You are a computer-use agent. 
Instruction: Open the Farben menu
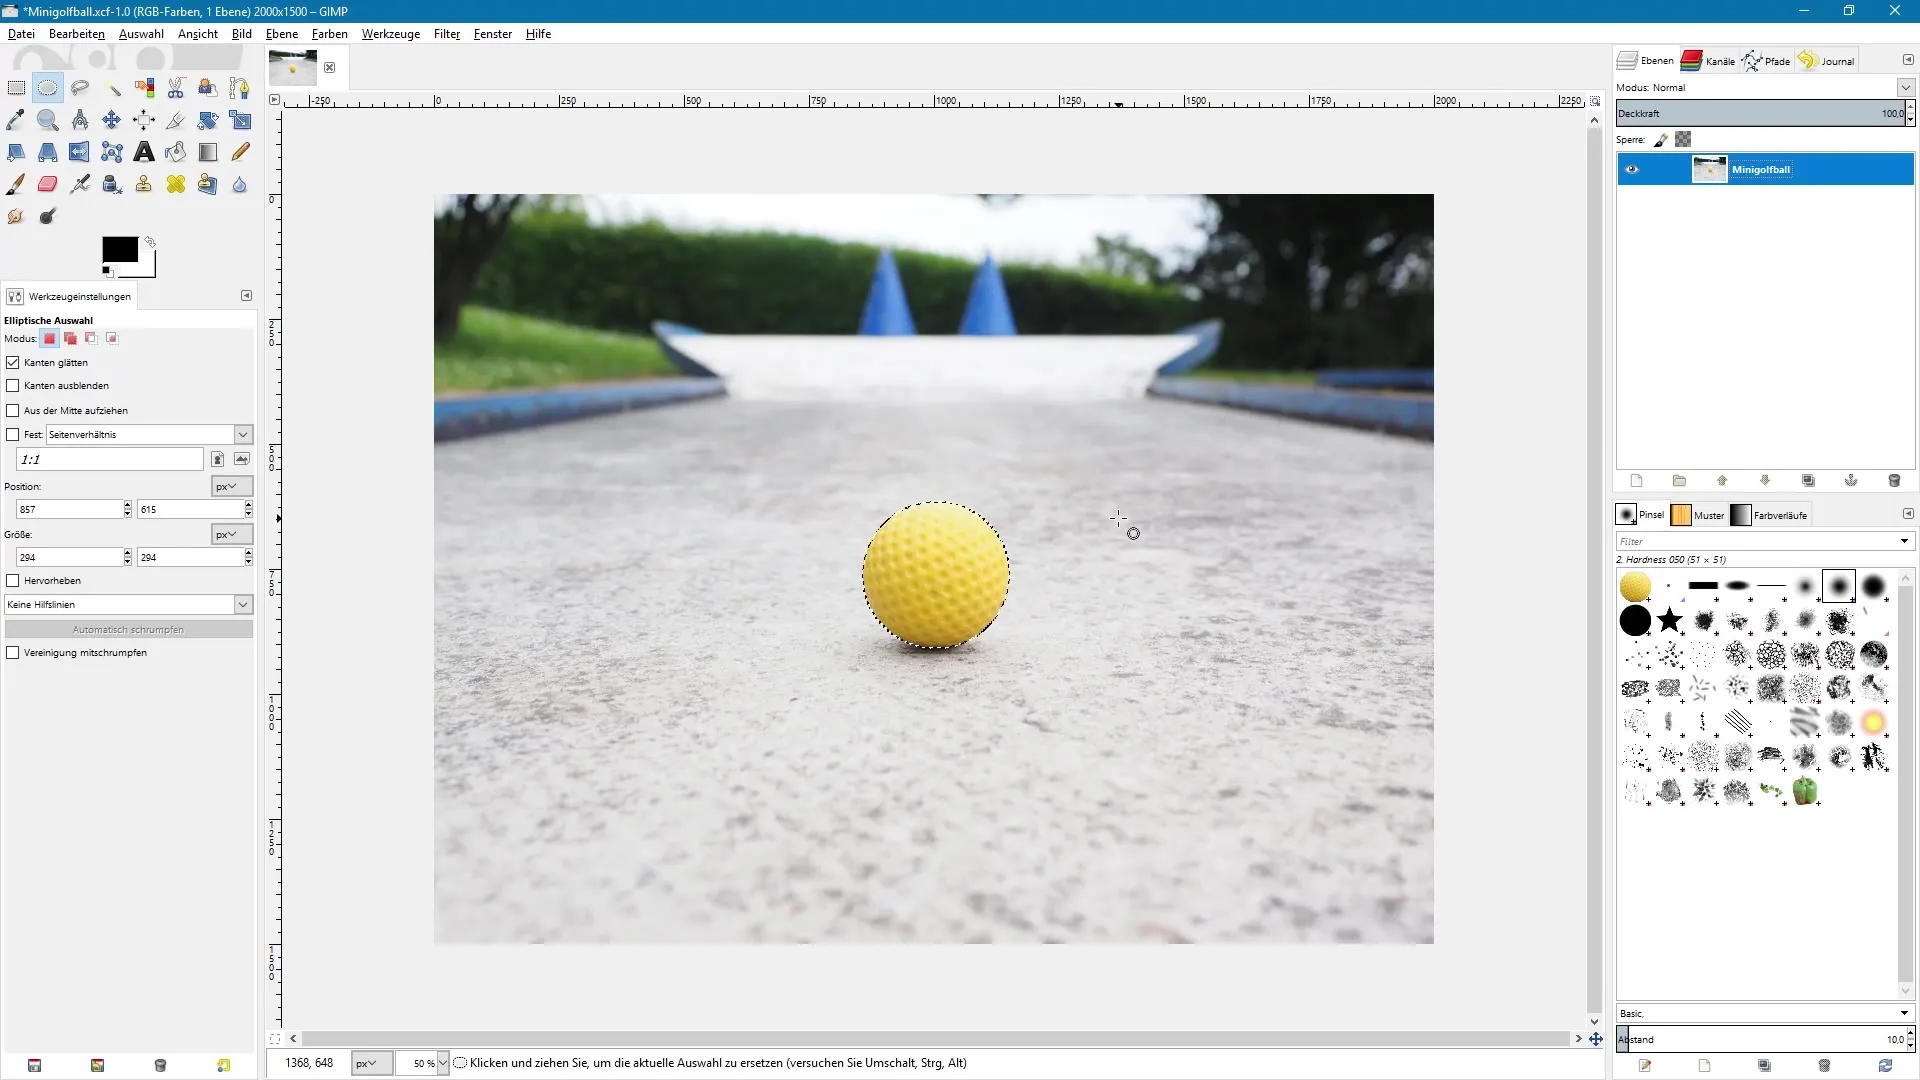(329, 33)
